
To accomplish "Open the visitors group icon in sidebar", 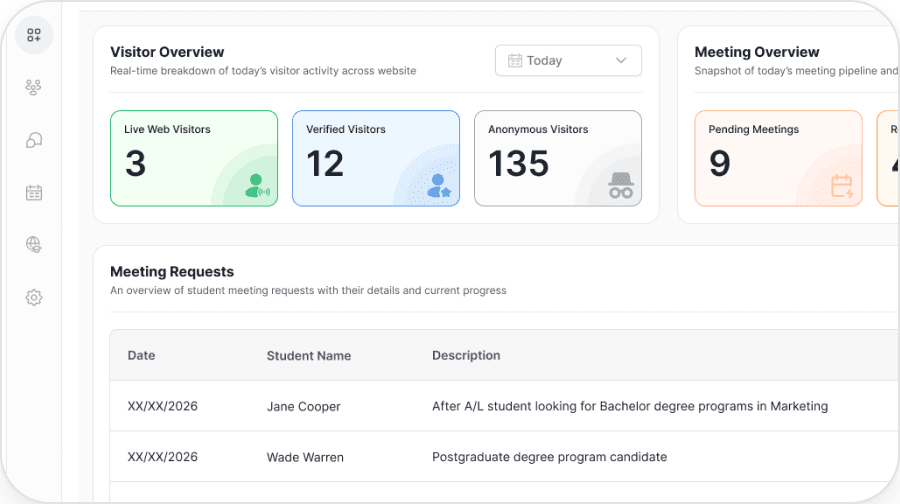I will (x=33, y=87).
